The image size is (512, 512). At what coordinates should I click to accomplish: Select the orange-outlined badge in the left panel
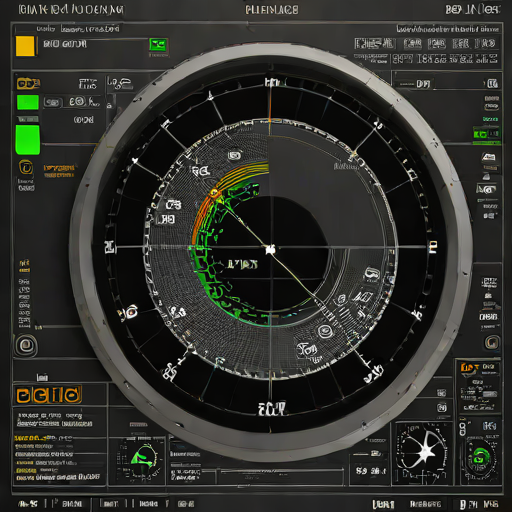point(28,84)
